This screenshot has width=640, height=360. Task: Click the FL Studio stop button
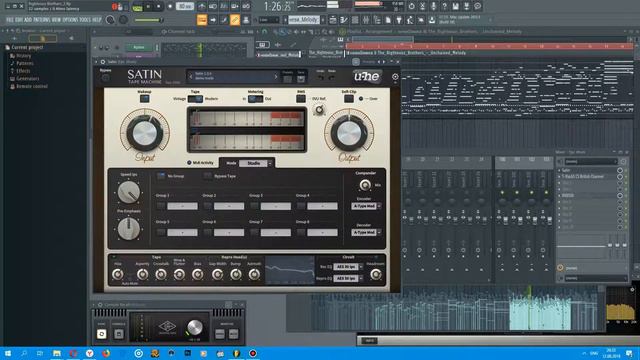tap(159, 7)
